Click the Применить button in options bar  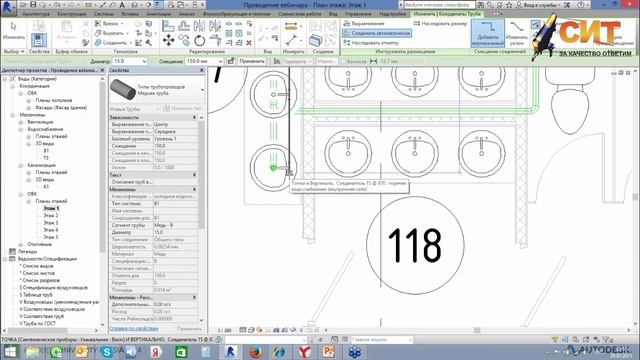point(252,61)
